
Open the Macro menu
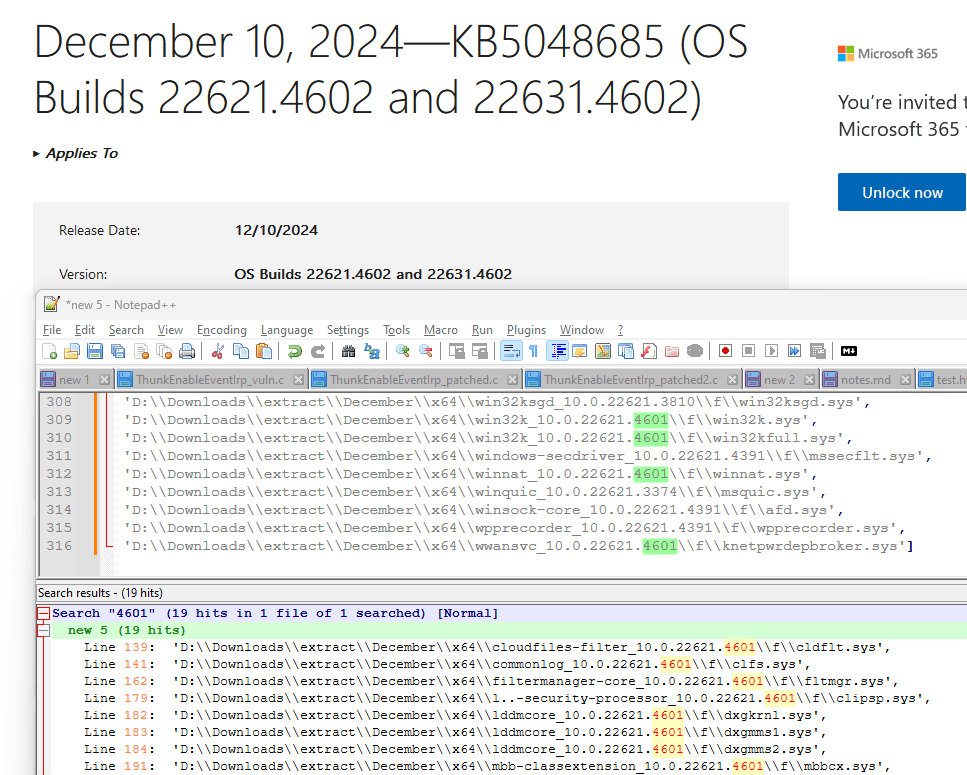pos(440,330)
